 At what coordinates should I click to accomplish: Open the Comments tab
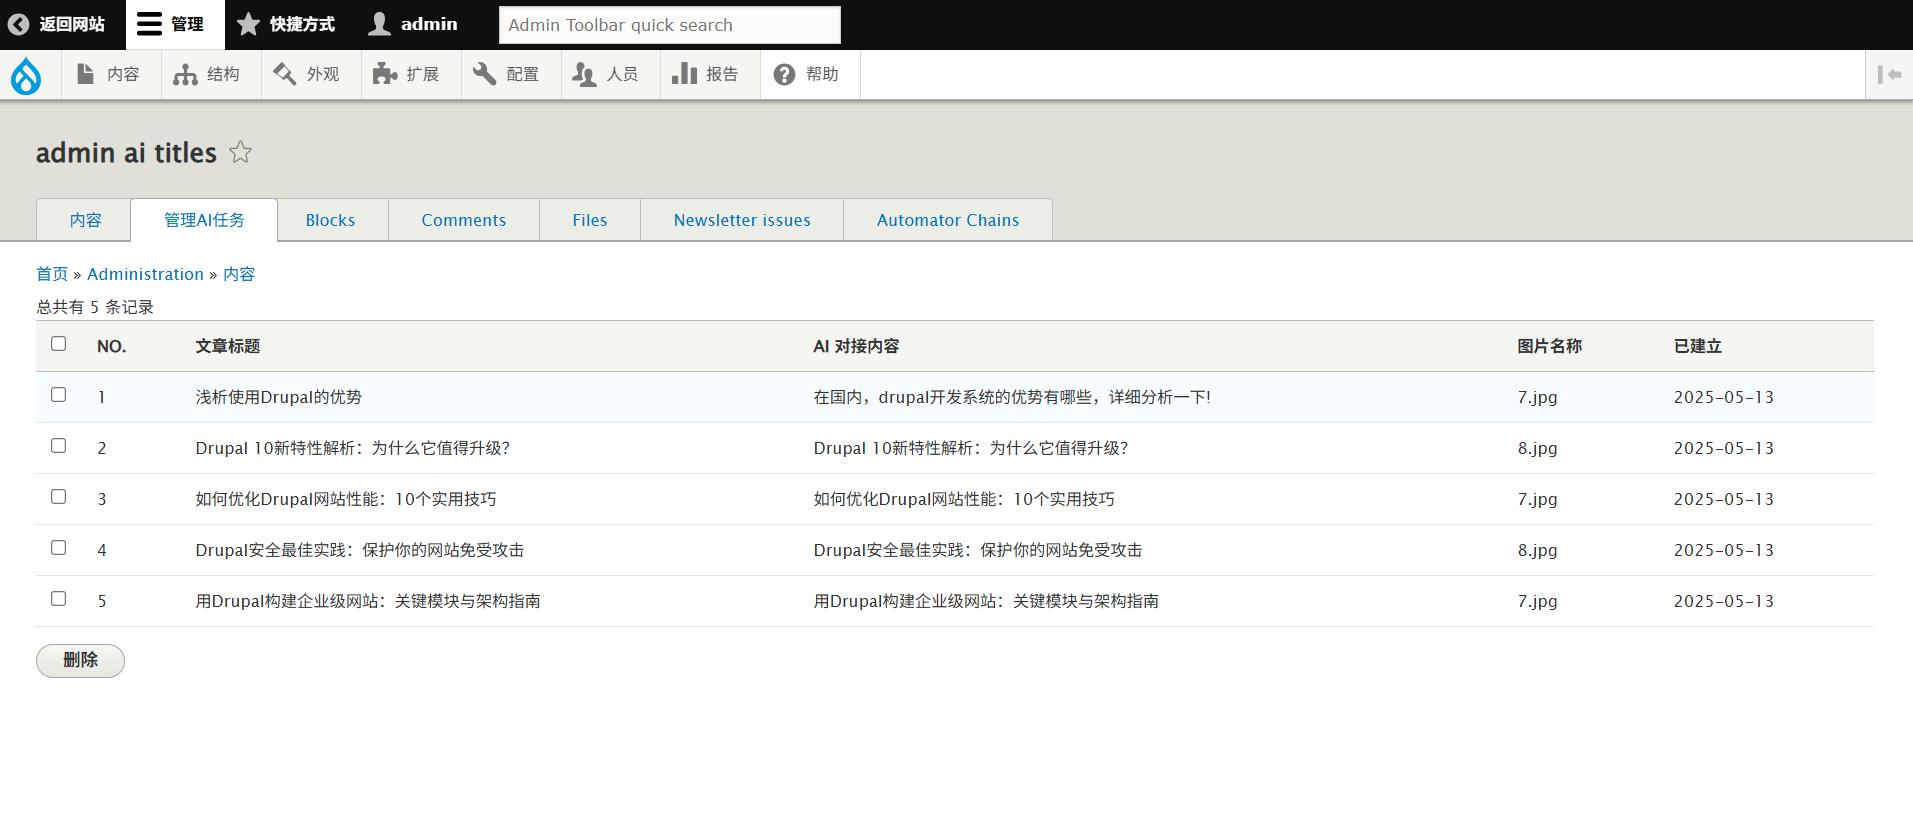pyautogui.click(x=464, y=220)
